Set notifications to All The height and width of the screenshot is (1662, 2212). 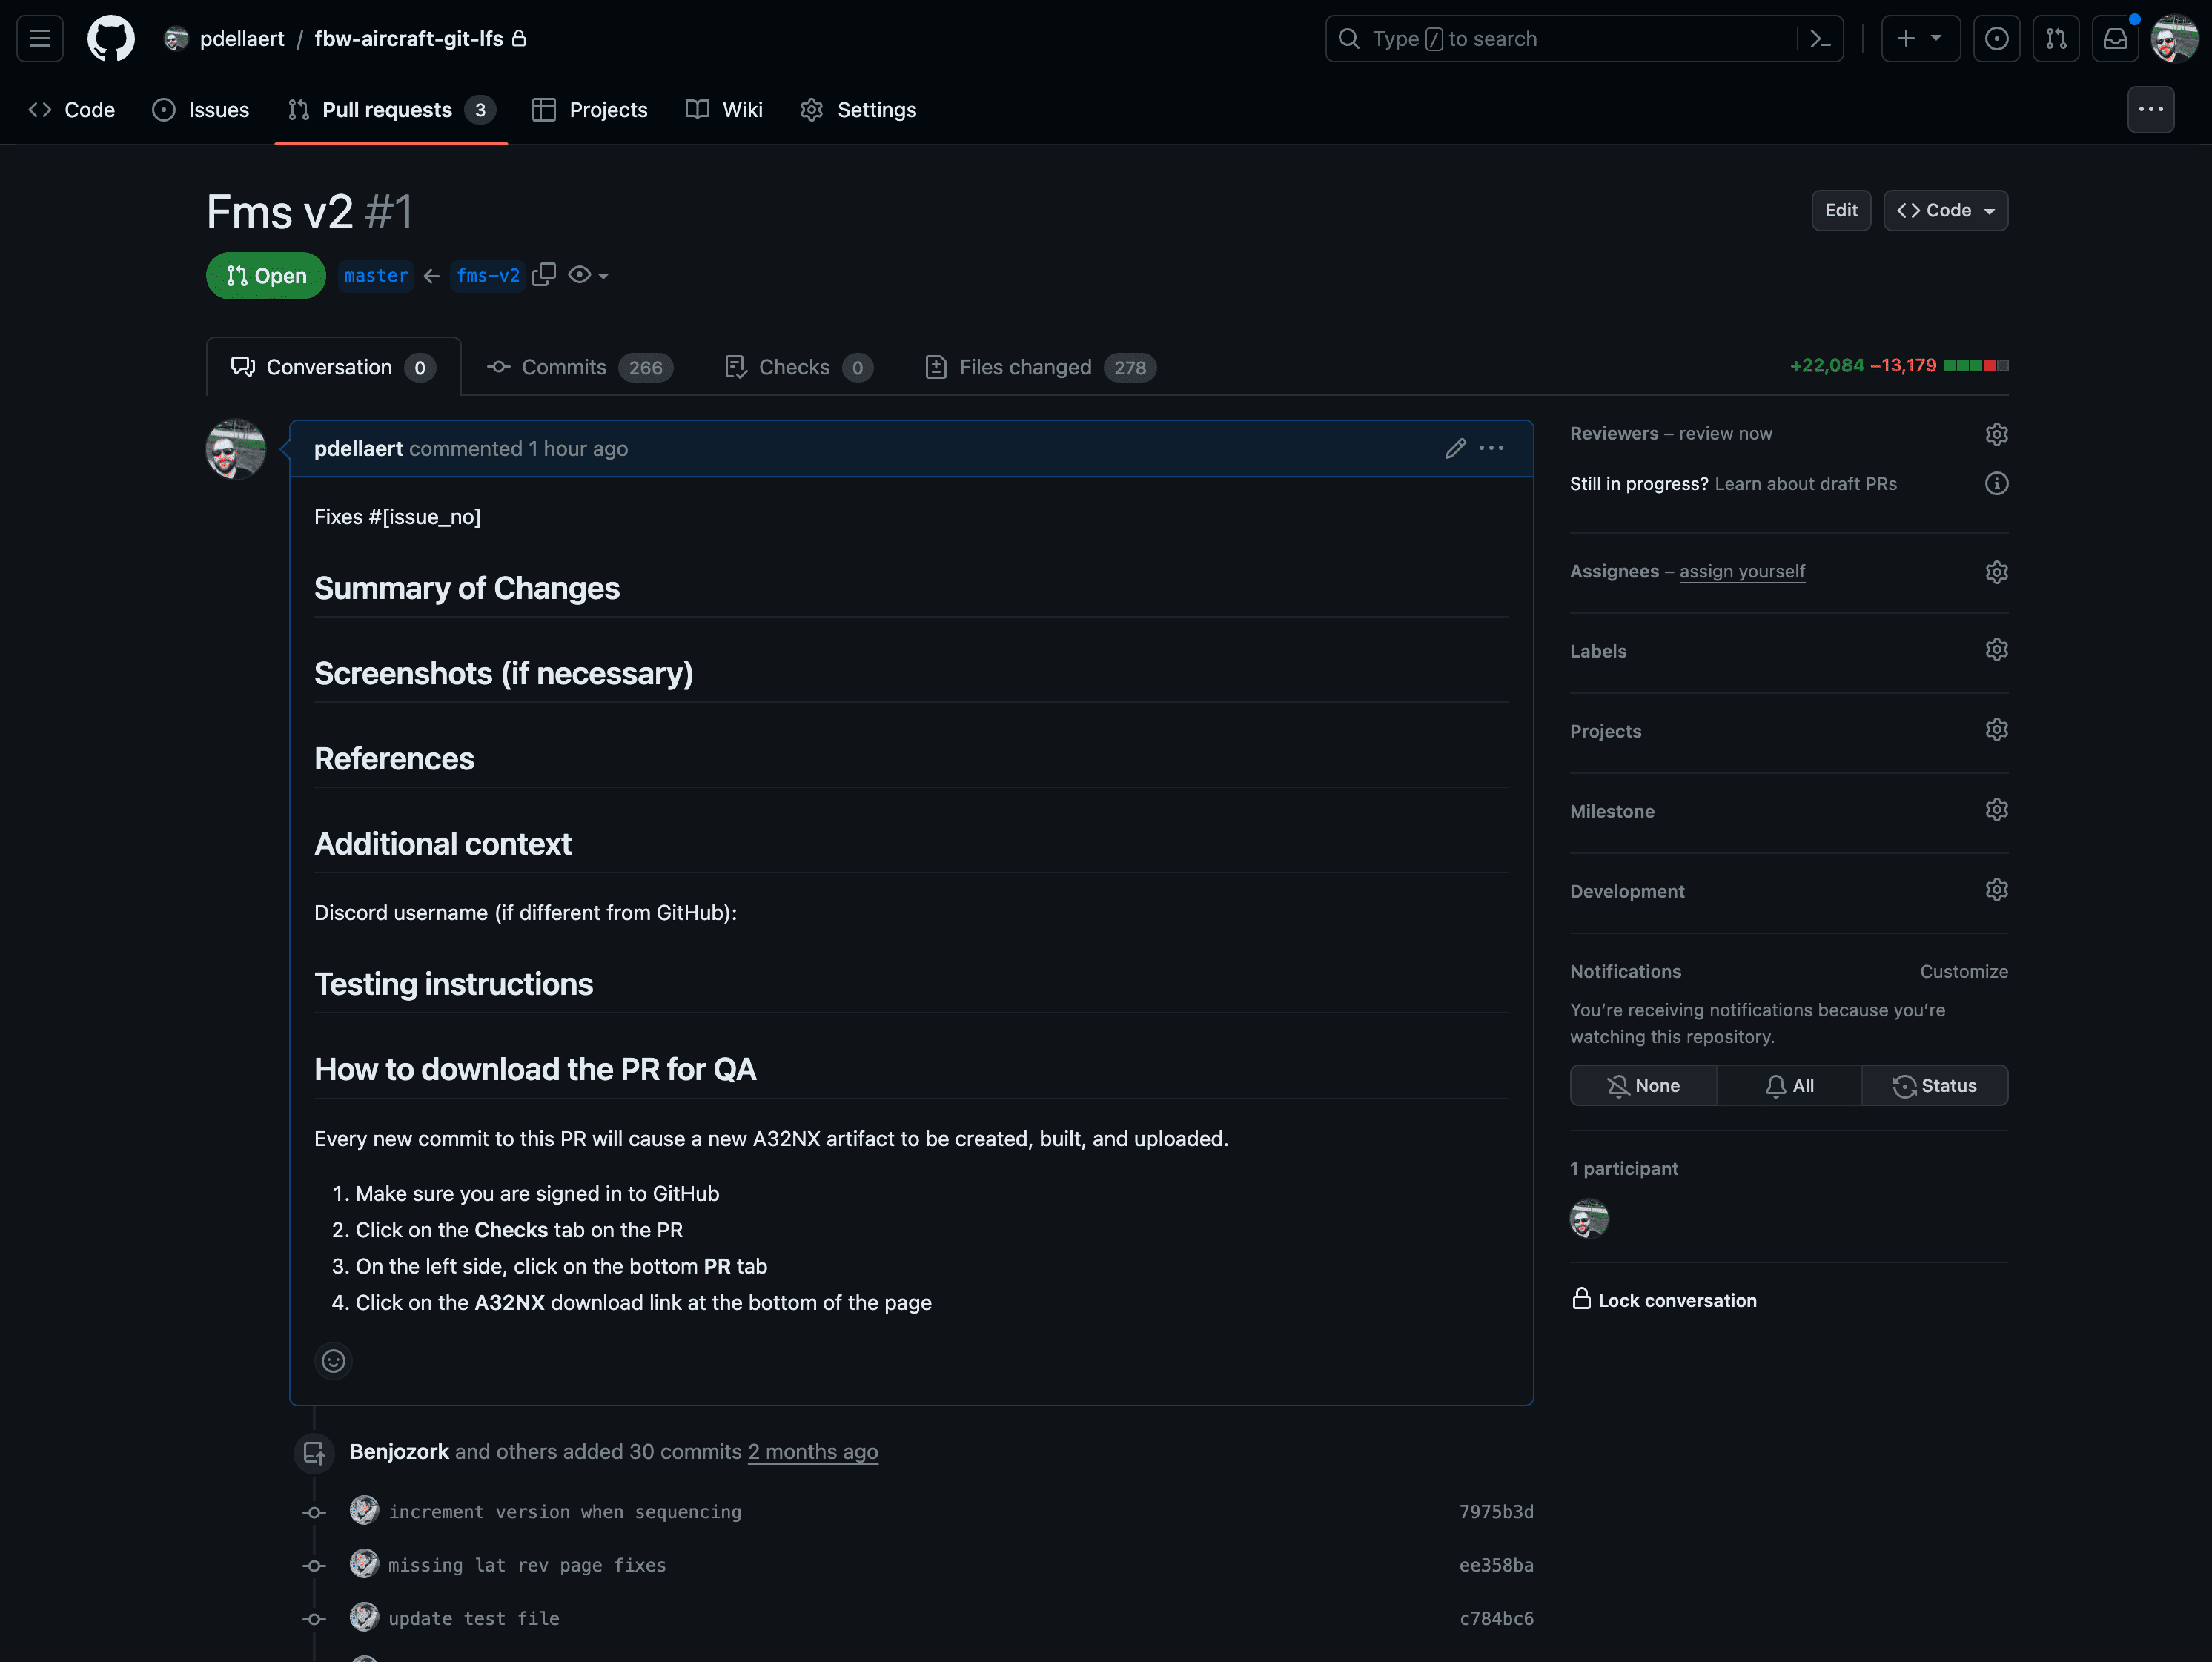1789,1085
